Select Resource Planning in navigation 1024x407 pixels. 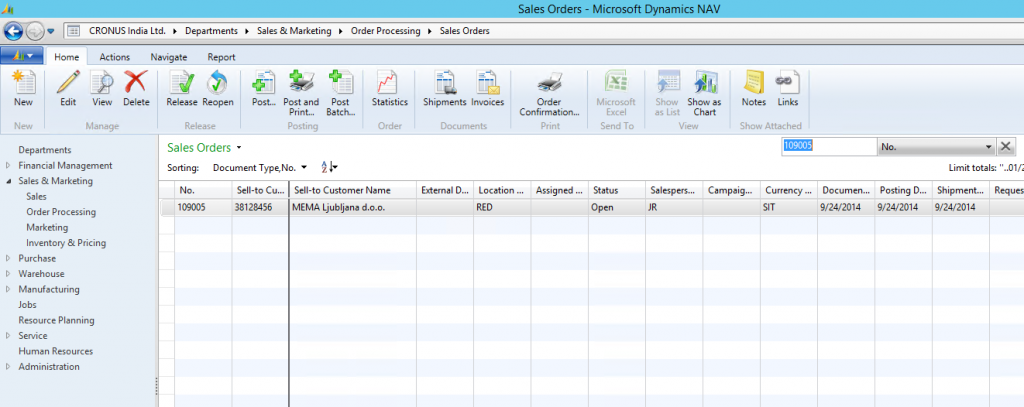point(56,321)
